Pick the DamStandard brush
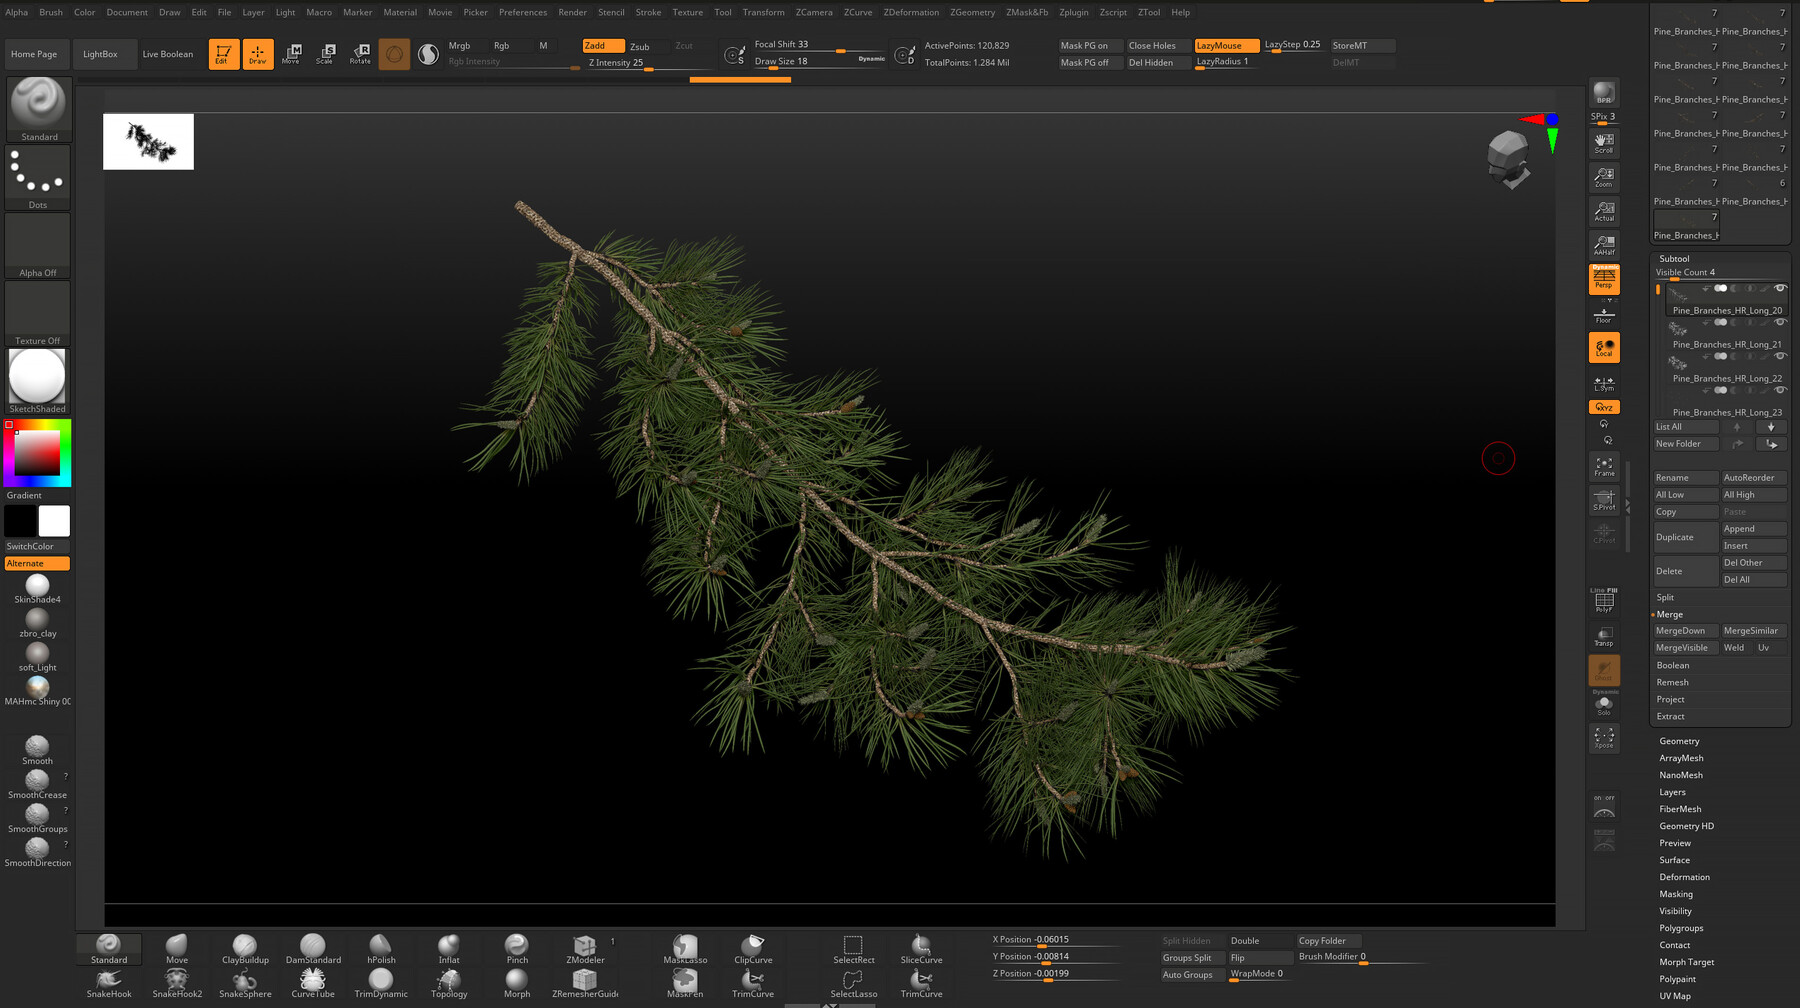The width and height of the screenshot is (1800, 1008). [313, 946]
